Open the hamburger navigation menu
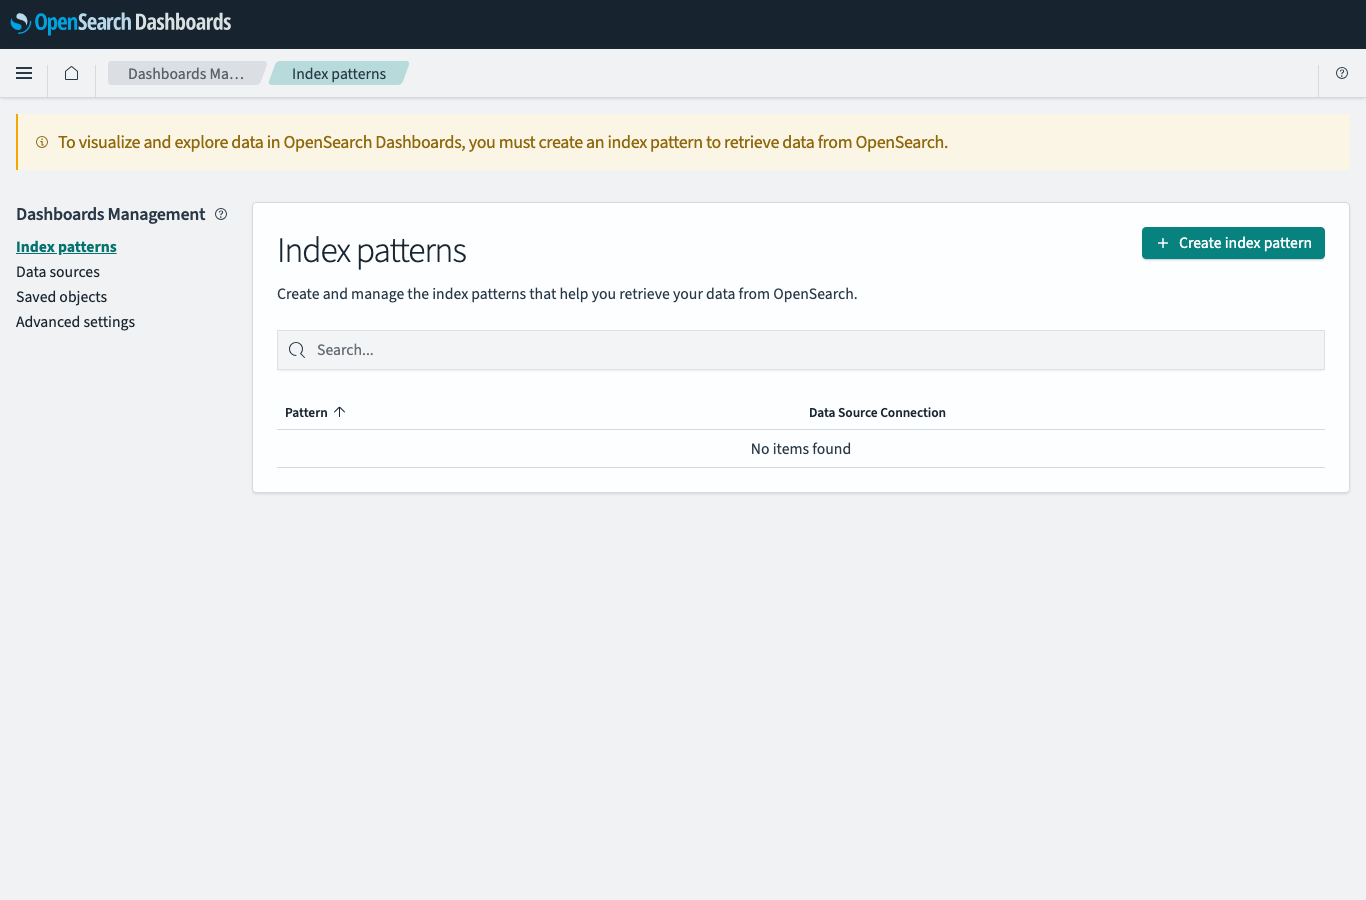Screen dimensions: 1366x900 (24, 73)
